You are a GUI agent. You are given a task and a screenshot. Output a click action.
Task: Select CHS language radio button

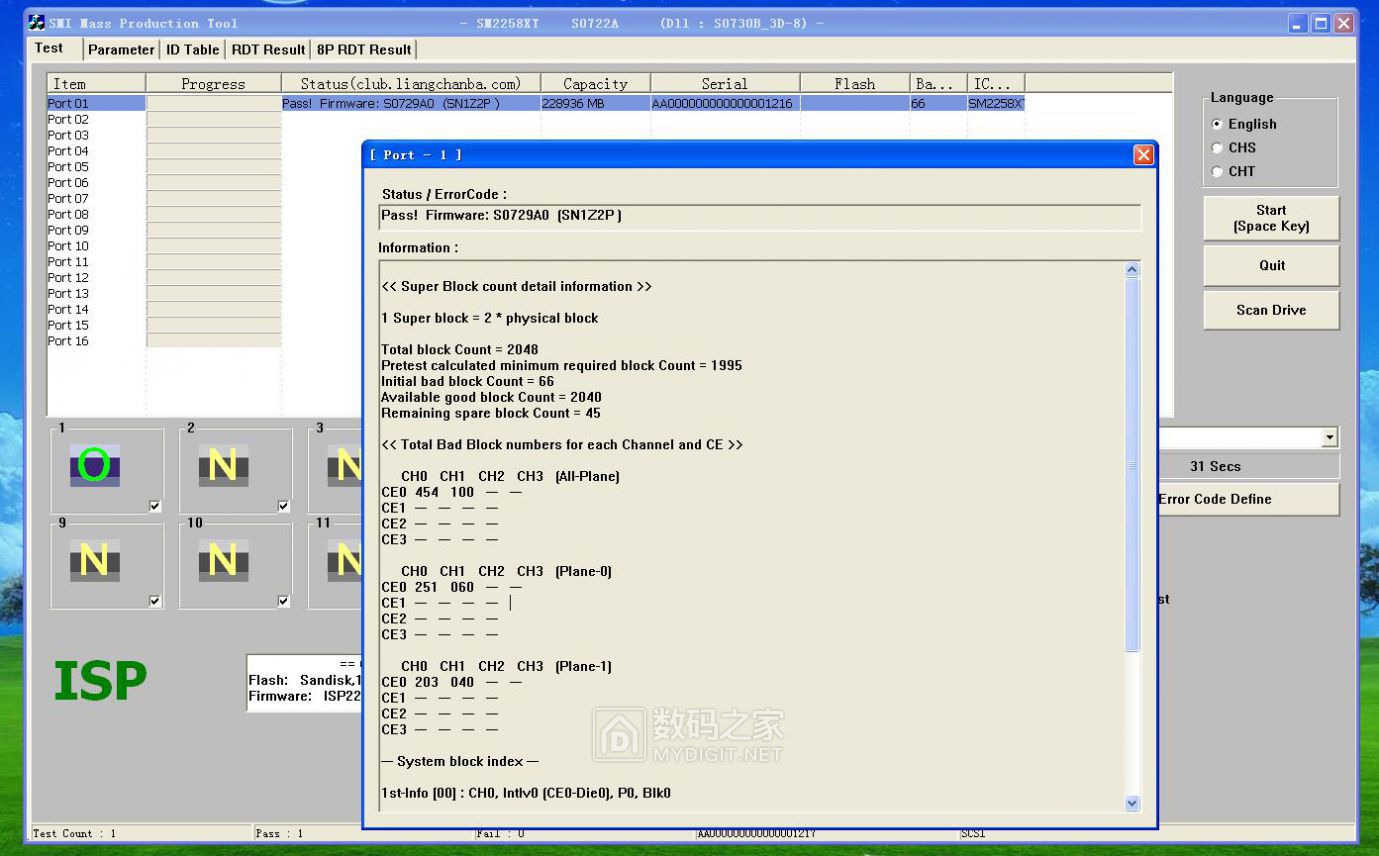point(1217,148)
